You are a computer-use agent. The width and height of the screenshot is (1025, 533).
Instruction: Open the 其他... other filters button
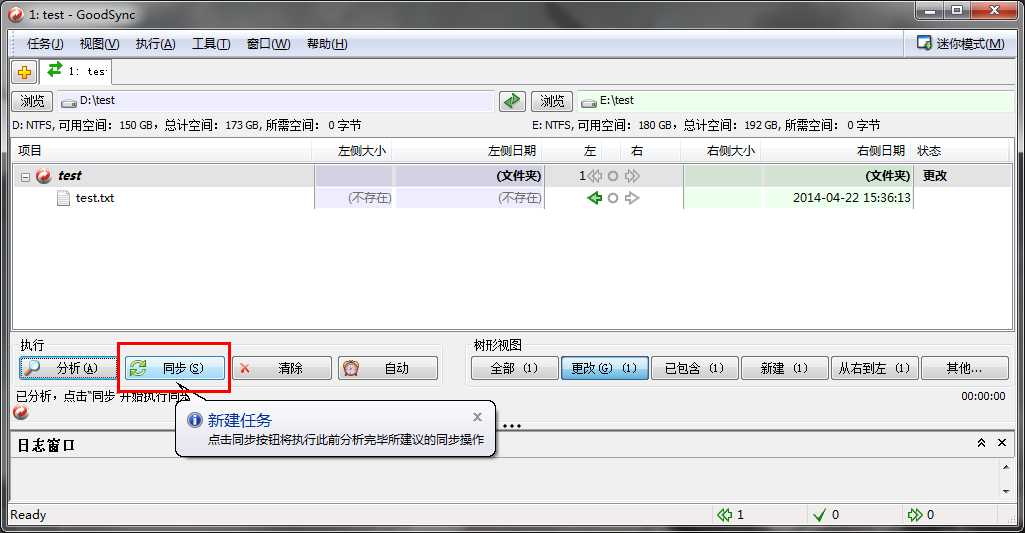coord(965,368)
